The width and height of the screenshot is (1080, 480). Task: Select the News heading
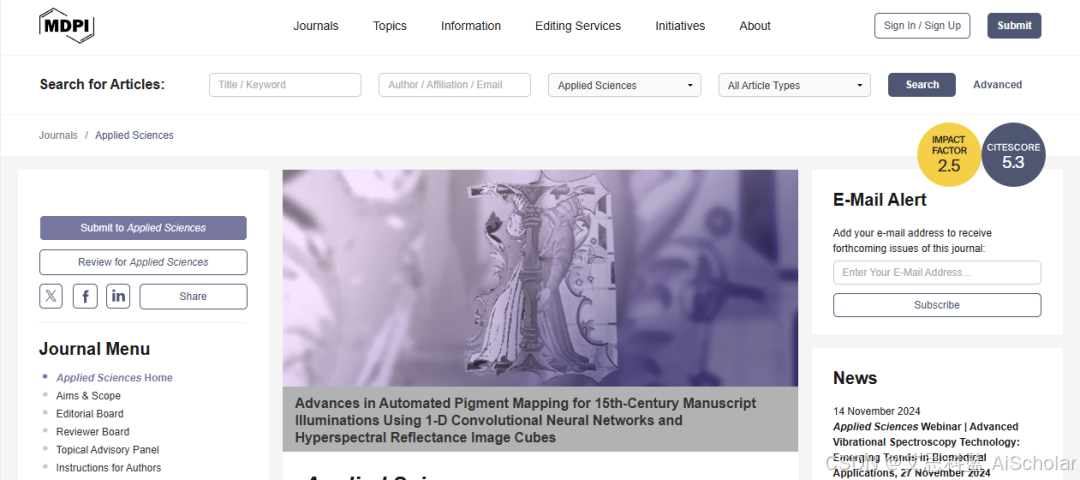[x=855, y=378]
